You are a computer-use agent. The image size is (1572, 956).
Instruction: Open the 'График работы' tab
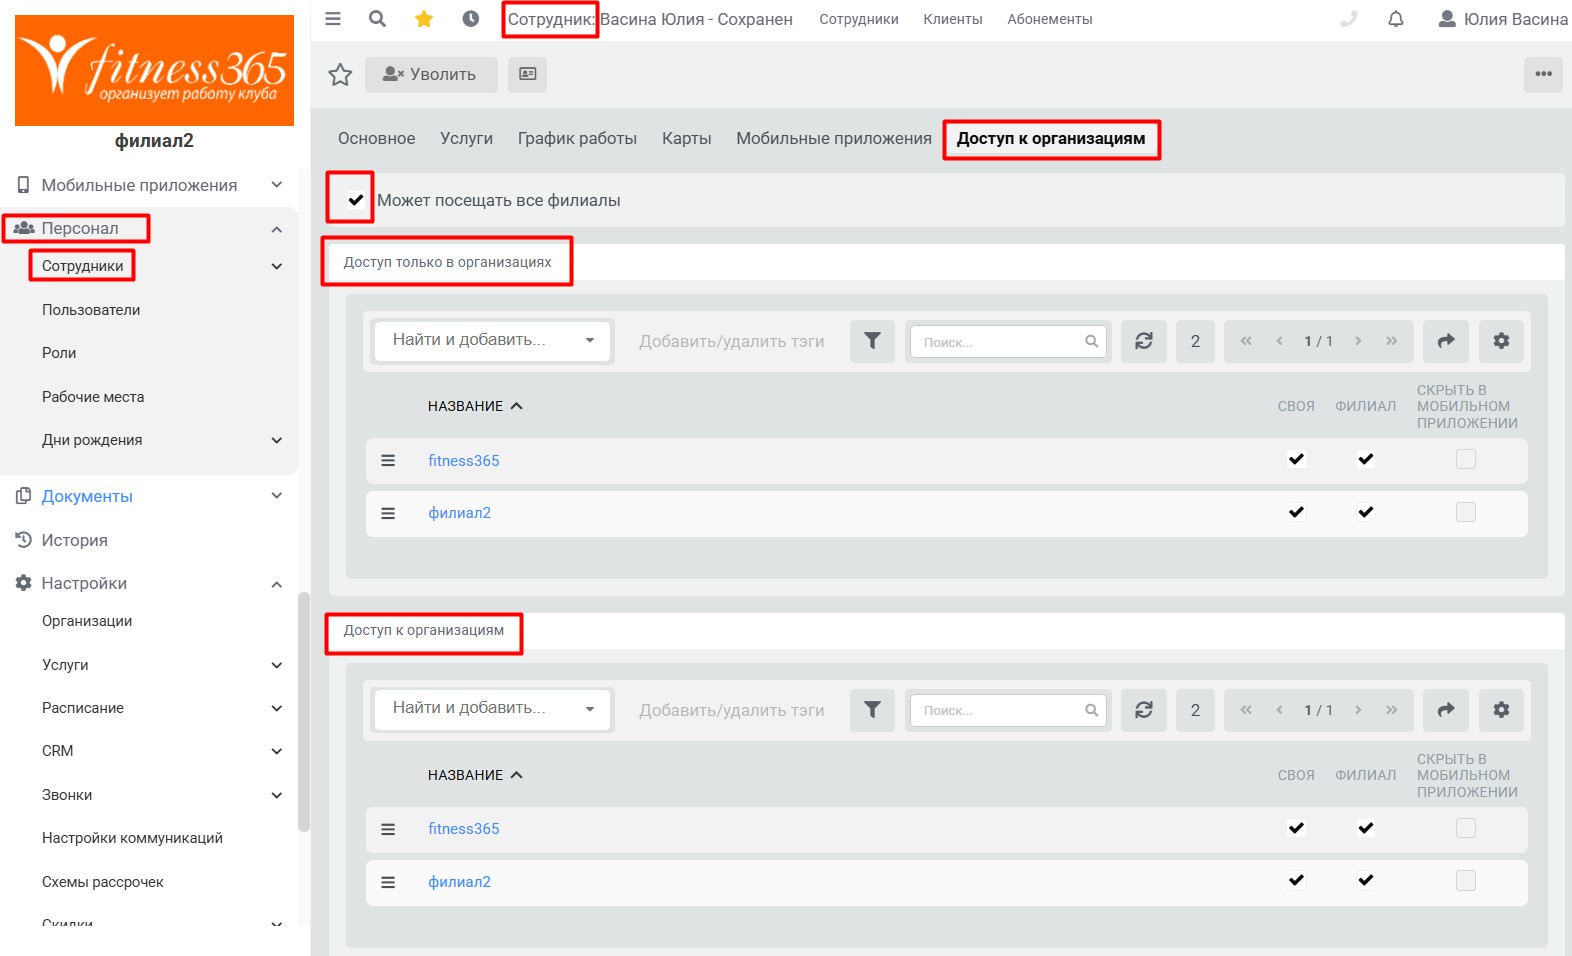coord(577,139)
